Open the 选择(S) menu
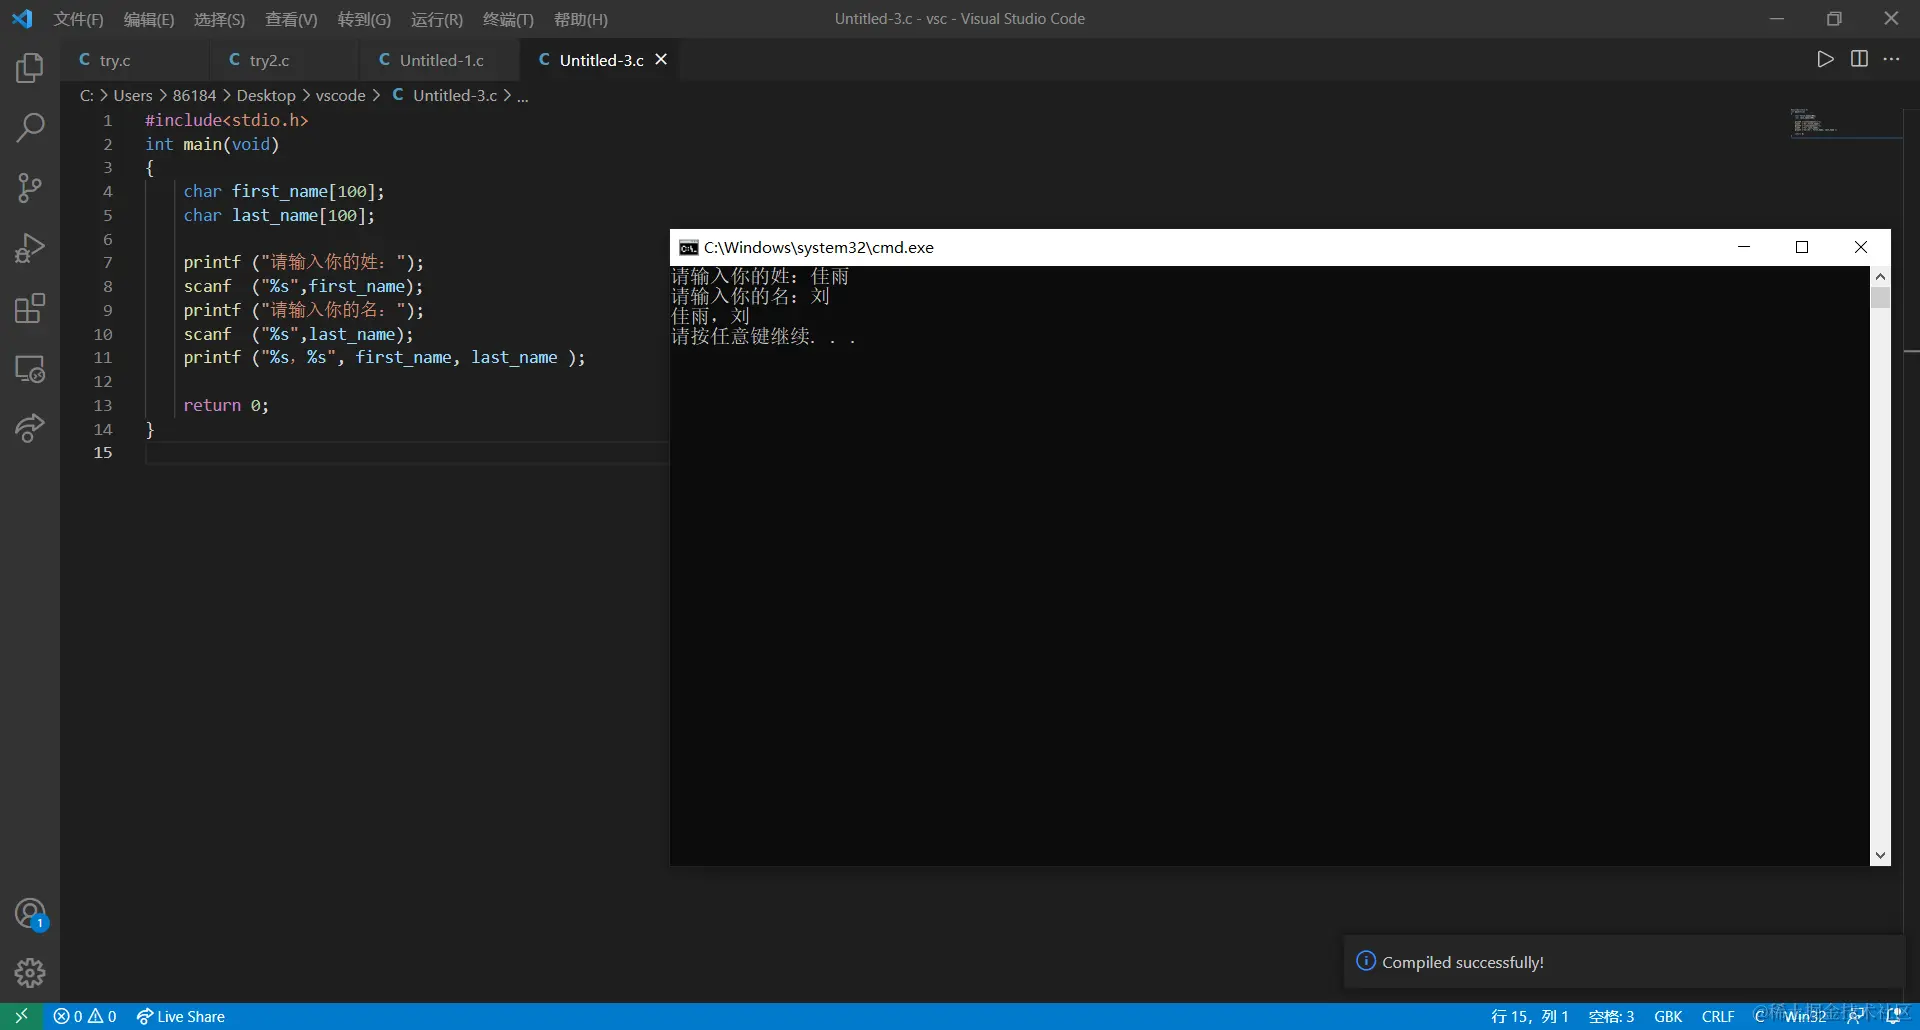 click(x=219, y=19)
